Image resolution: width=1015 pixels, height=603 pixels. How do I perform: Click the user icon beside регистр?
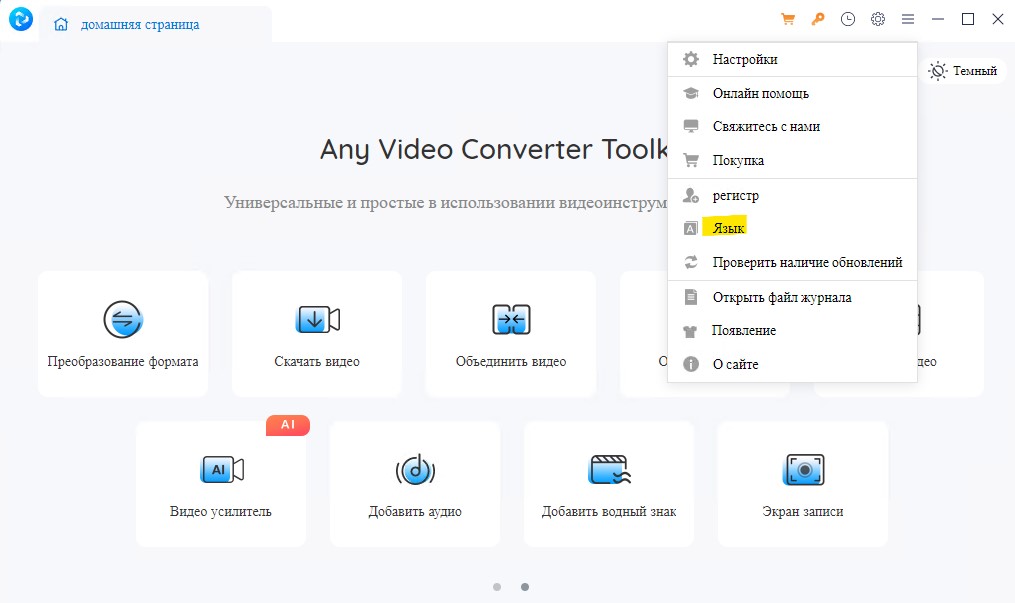point(691,195)
